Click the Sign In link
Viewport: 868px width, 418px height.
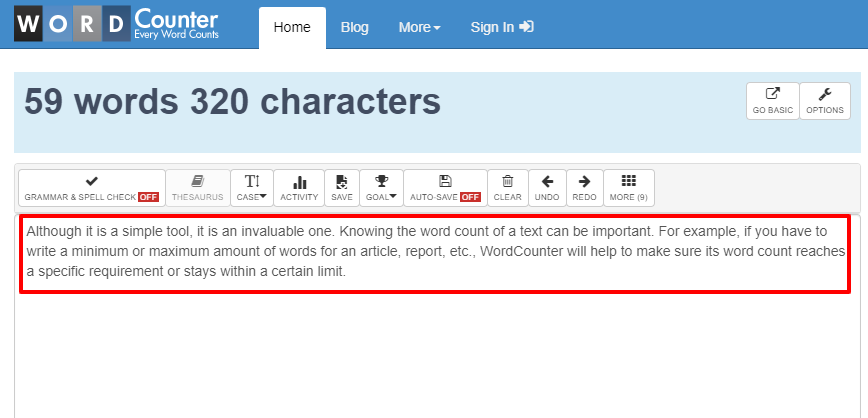[x=502, y=27]
